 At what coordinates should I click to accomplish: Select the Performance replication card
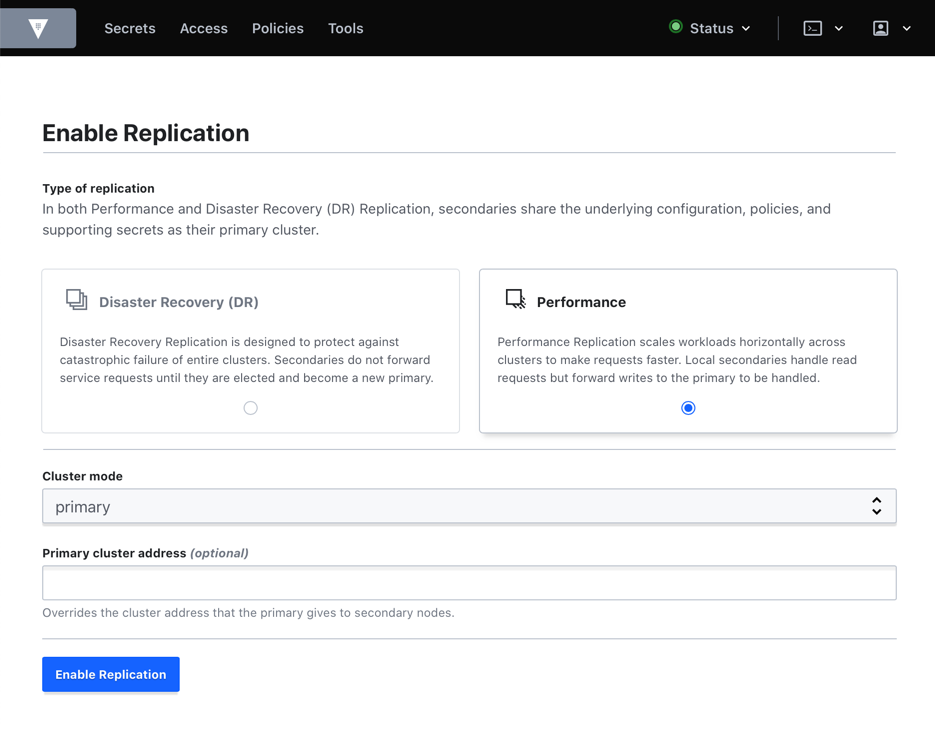[x=688, y=350]
